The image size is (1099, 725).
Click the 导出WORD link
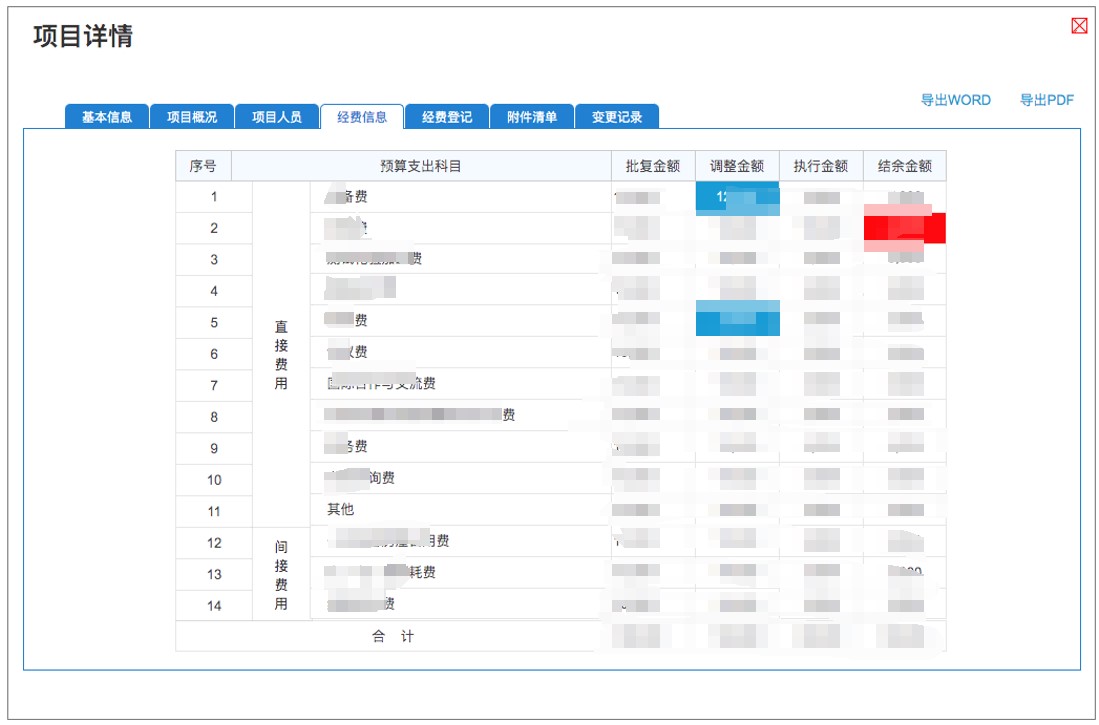click(x=955, y=100)
